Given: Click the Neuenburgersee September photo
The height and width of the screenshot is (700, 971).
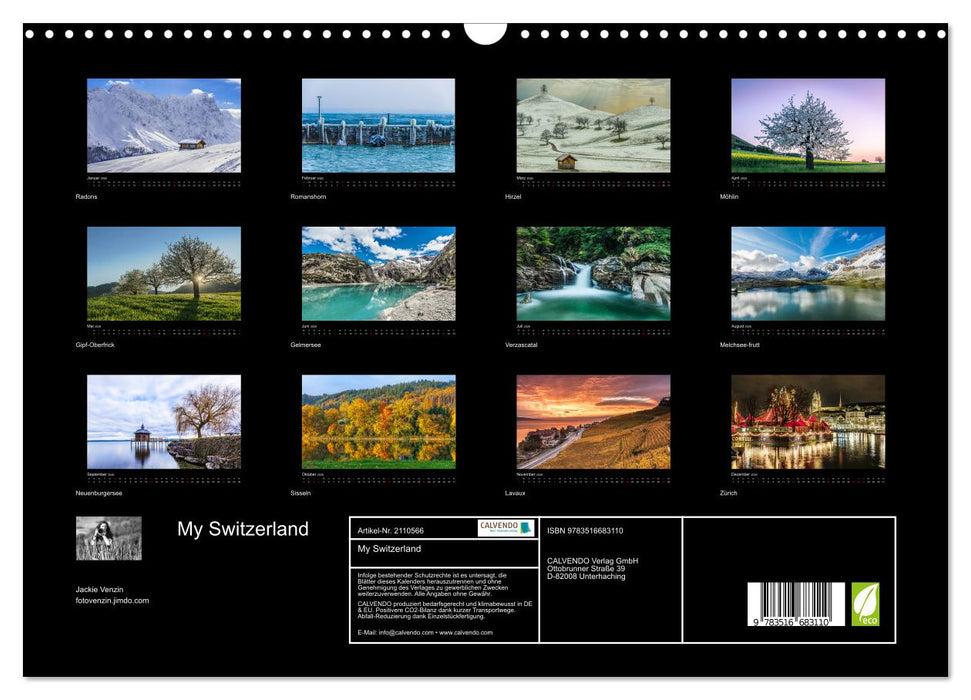Looking at the screenshot, I should (x=162, y=425).
